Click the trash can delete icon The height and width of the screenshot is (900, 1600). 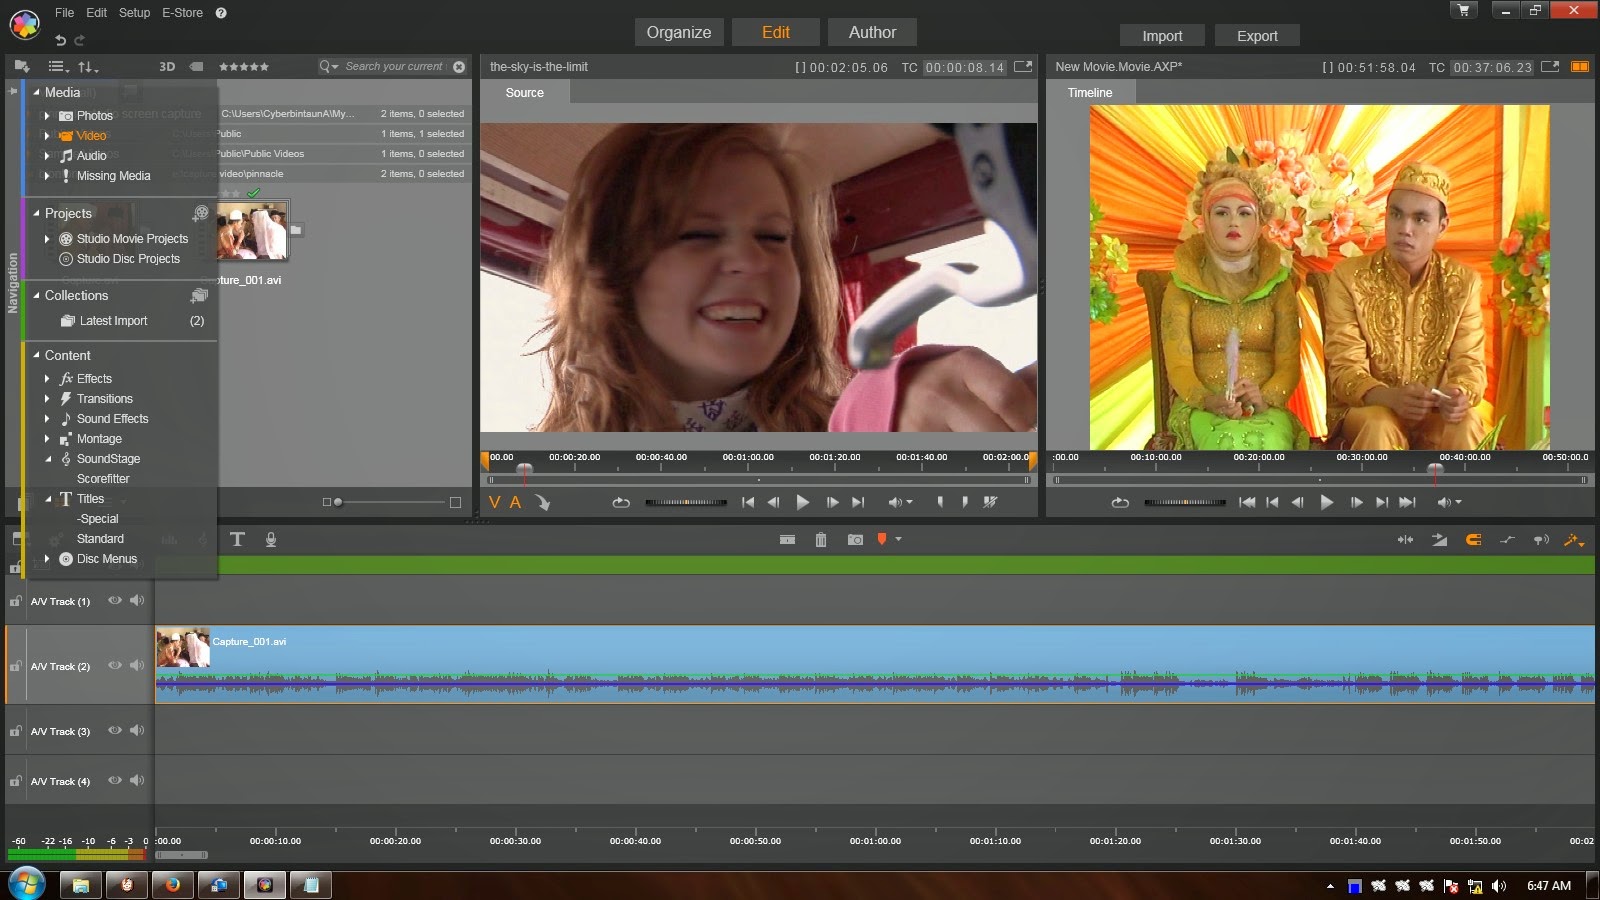click(820, 540)
